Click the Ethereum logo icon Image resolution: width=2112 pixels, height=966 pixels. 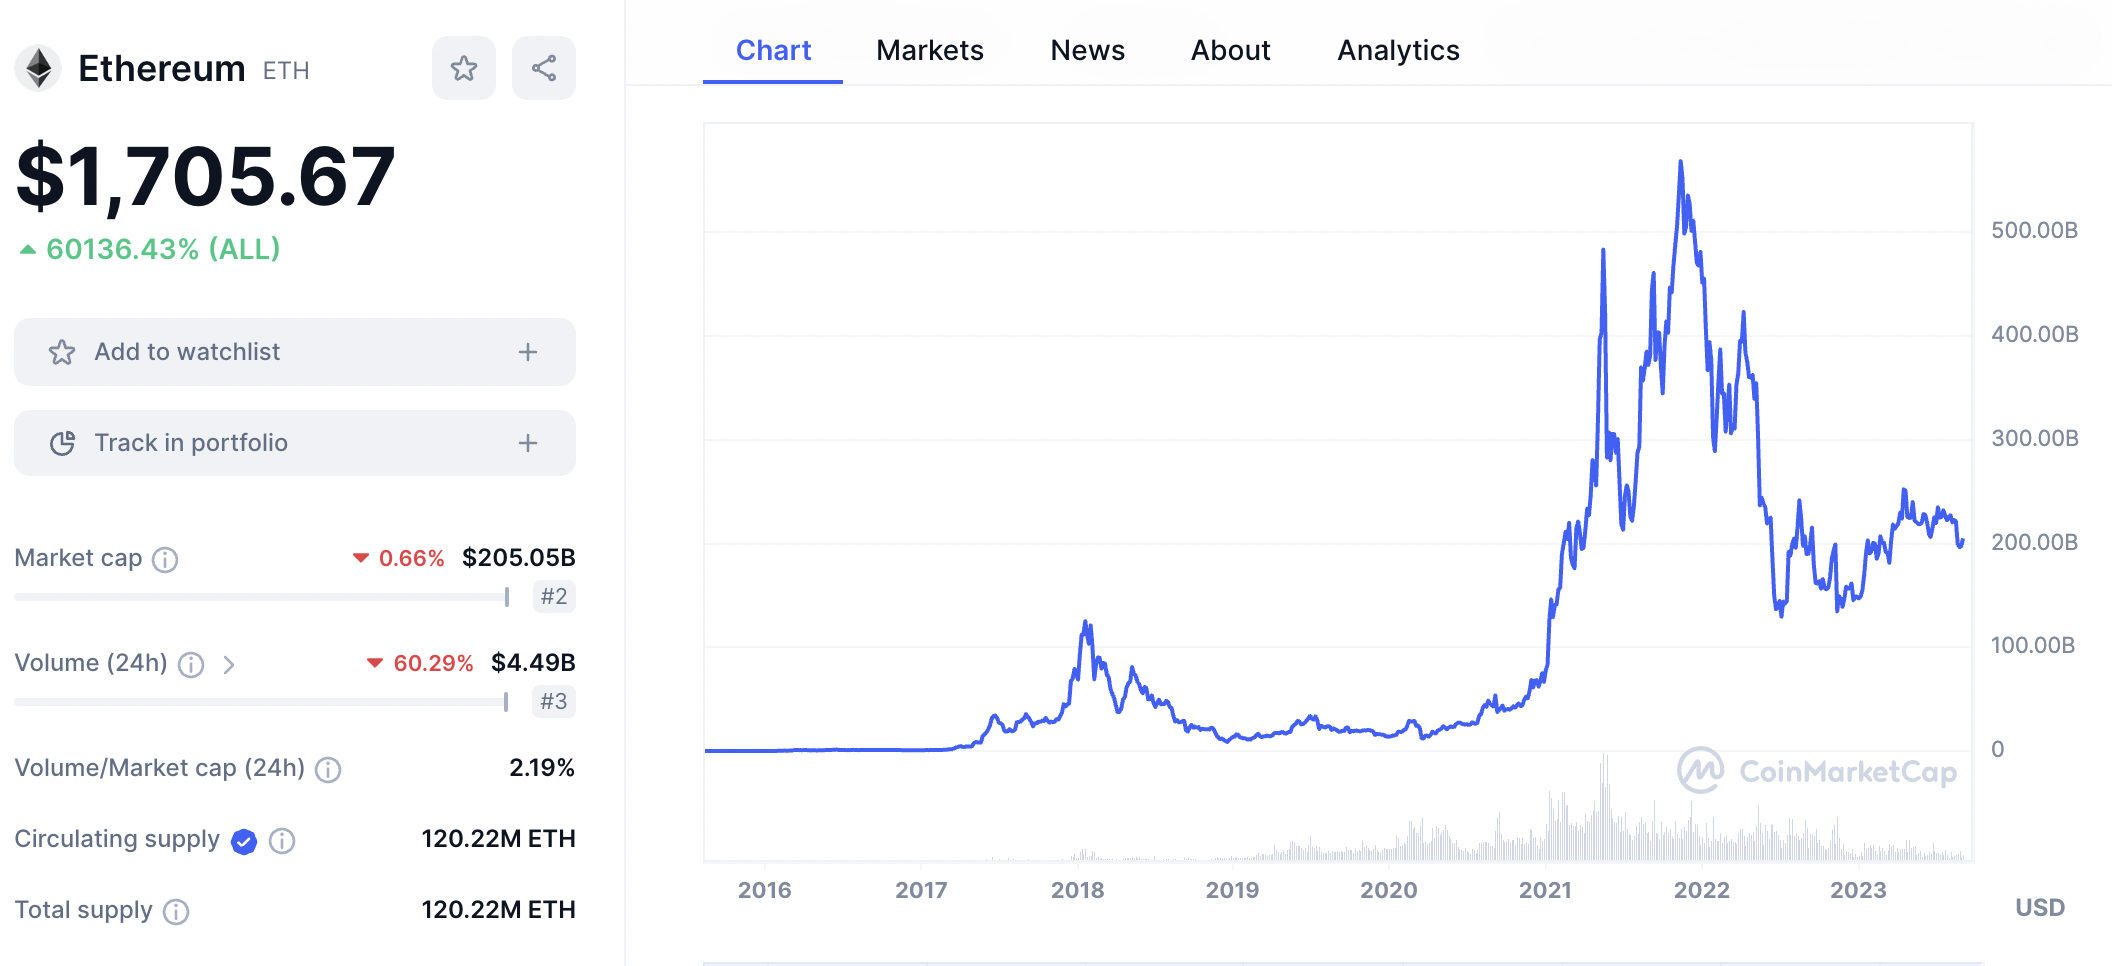click(x=39, y=69)
